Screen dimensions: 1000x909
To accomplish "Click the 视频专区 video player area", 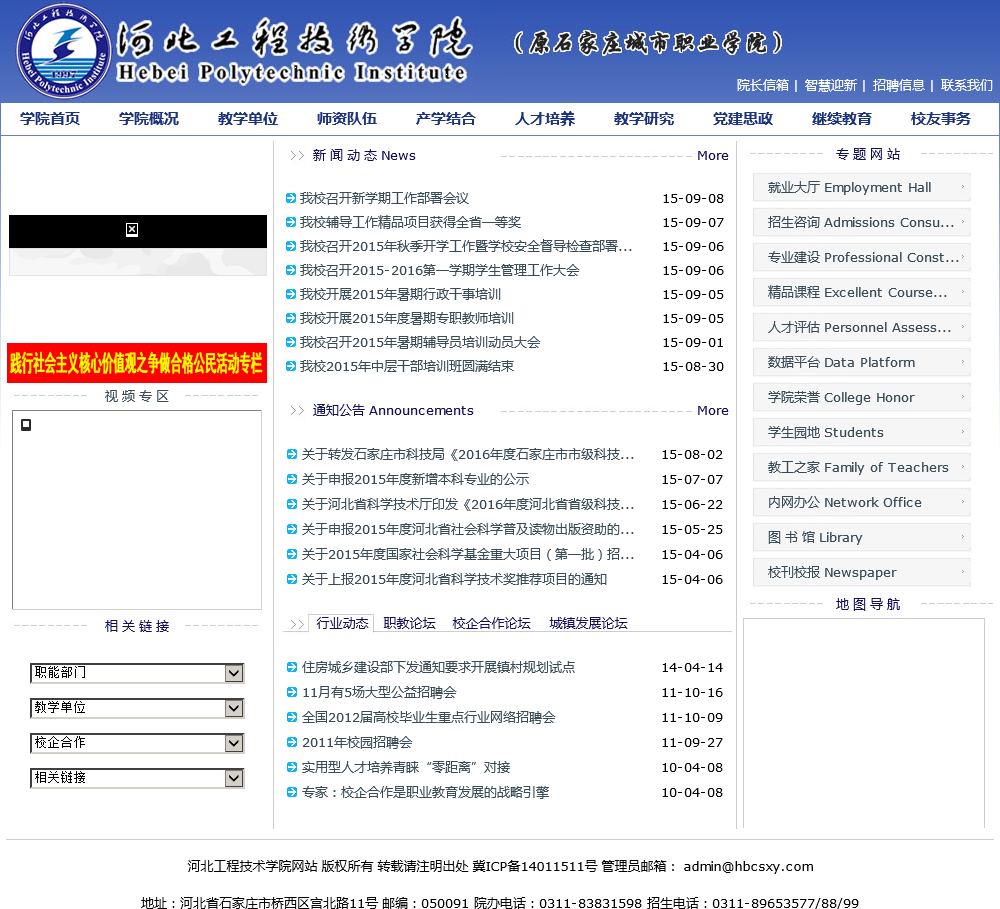I will coord(137,510).
